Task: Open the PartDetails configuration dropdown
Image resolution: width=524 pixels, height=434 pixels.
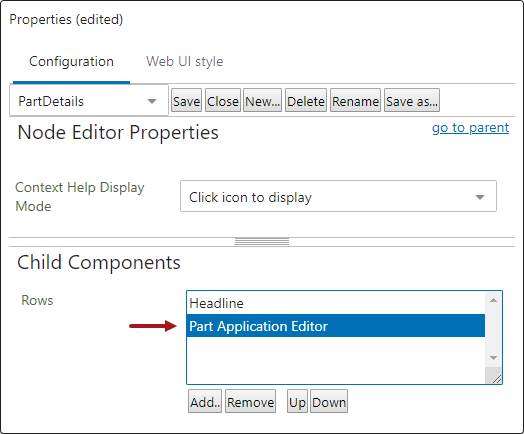Action: click(89, 101)
